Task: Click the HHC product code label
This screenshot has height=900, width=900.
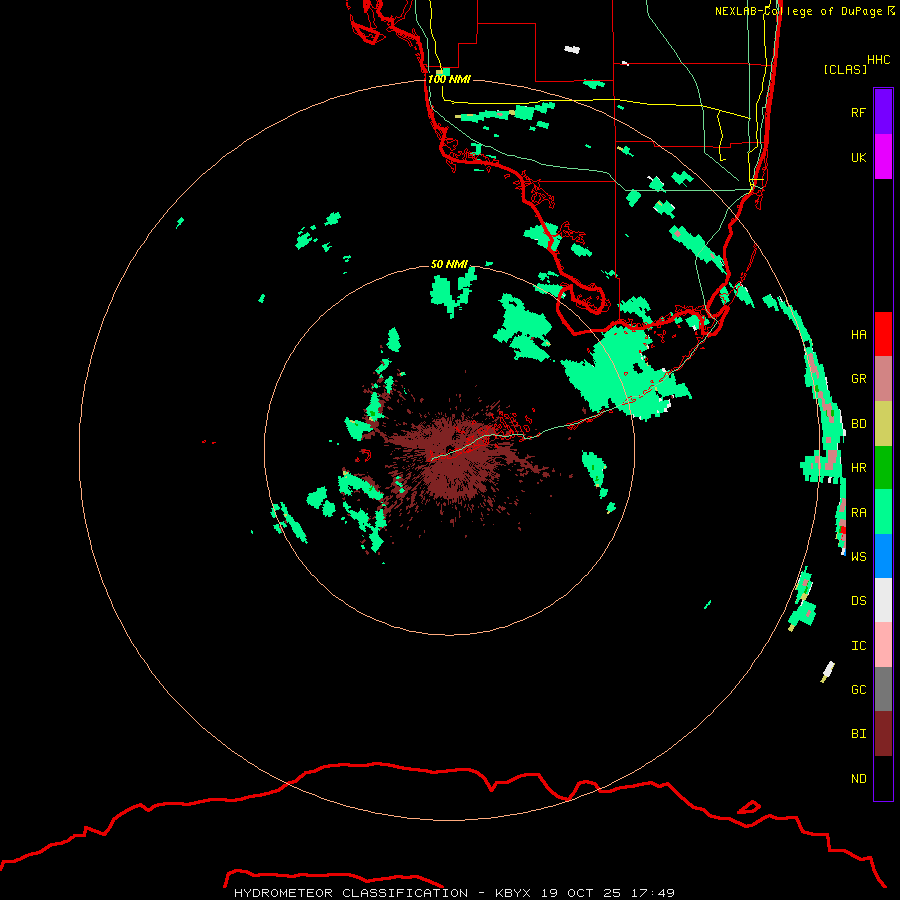Action: 878,60
